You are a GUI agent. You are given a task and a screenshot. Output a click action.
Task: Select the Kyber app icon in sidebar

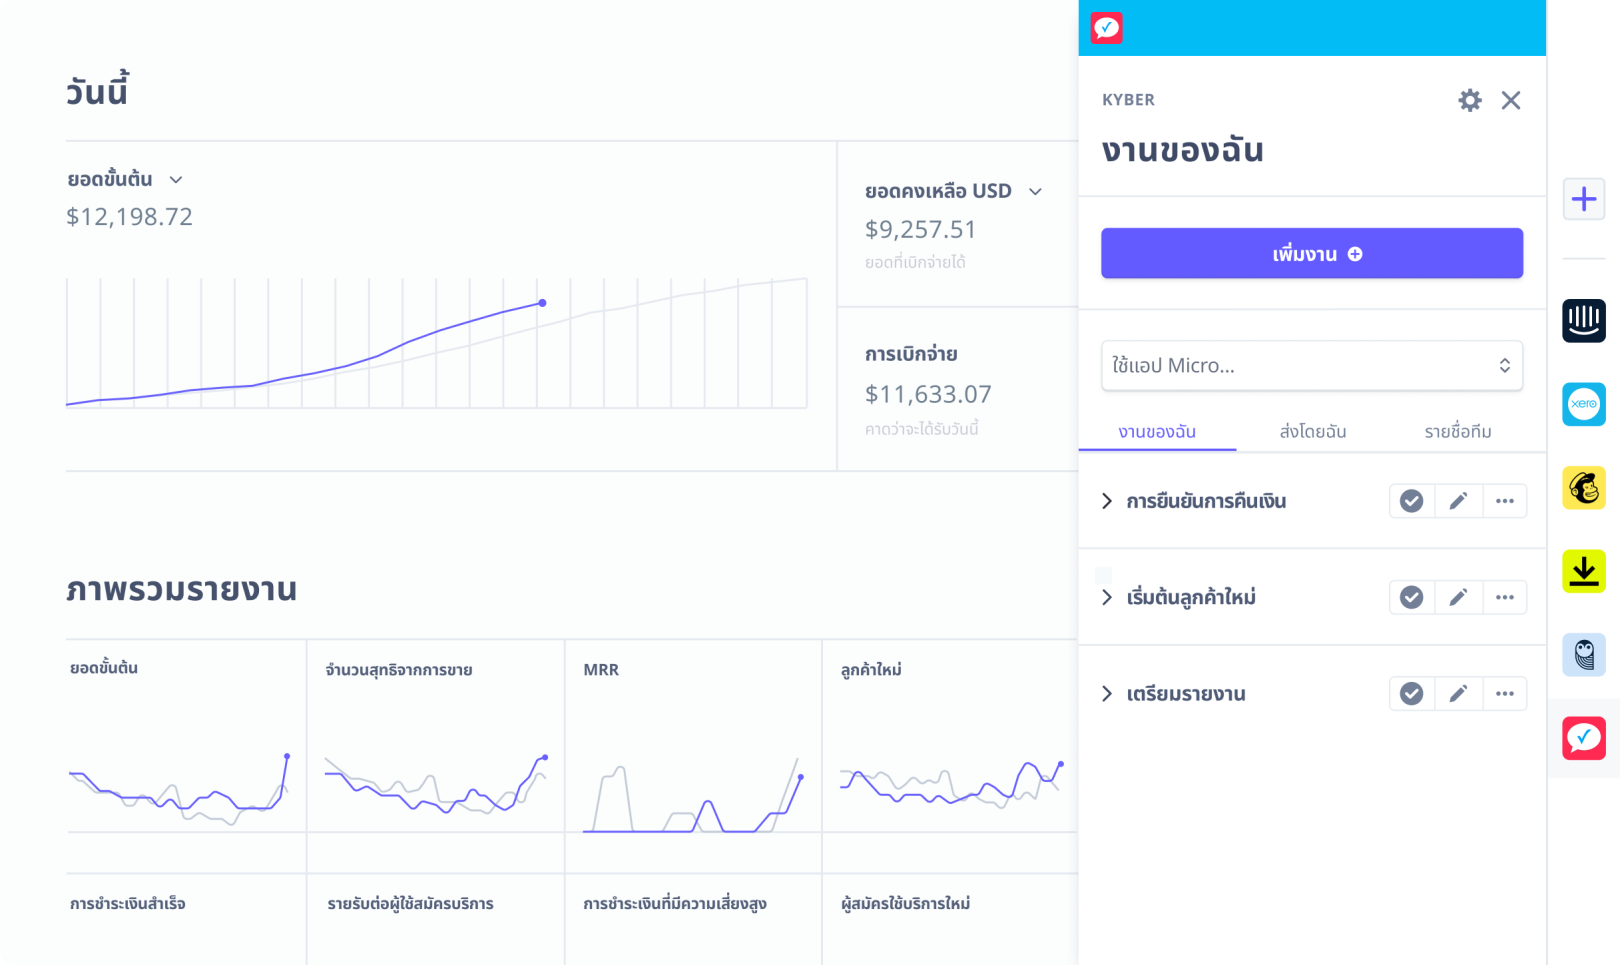coord(1584,738)
